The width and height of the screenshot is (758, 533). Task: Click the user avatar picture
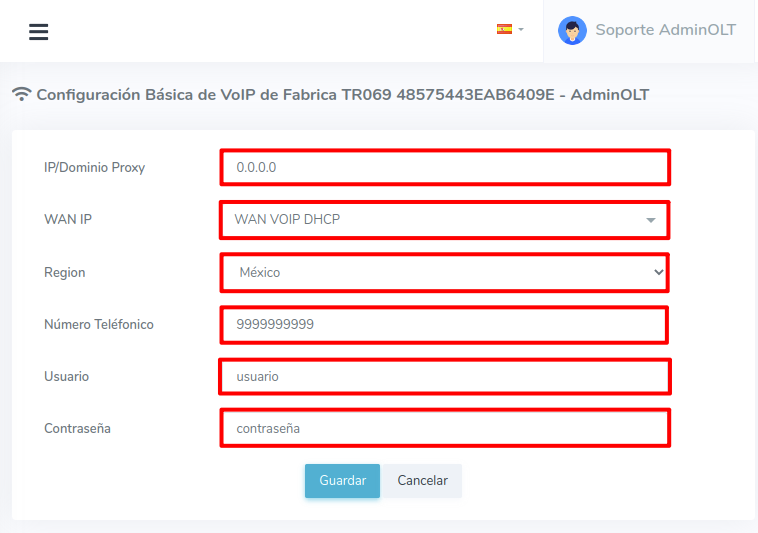[x=572, y=30]
